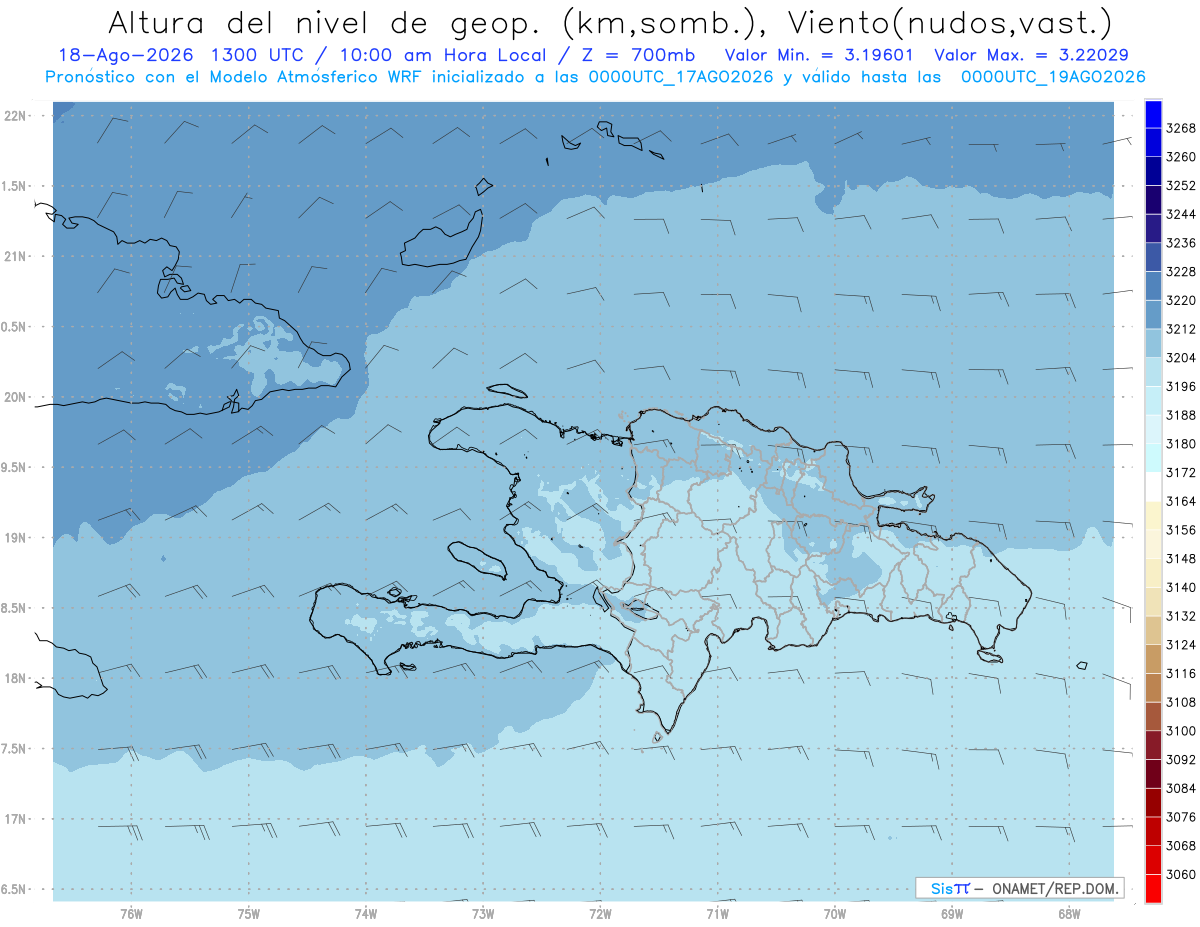Click the 3204 colorbar label
Image resolution: width=1200 pixels, height=927 pixels.
click(x=1181, y=358)
